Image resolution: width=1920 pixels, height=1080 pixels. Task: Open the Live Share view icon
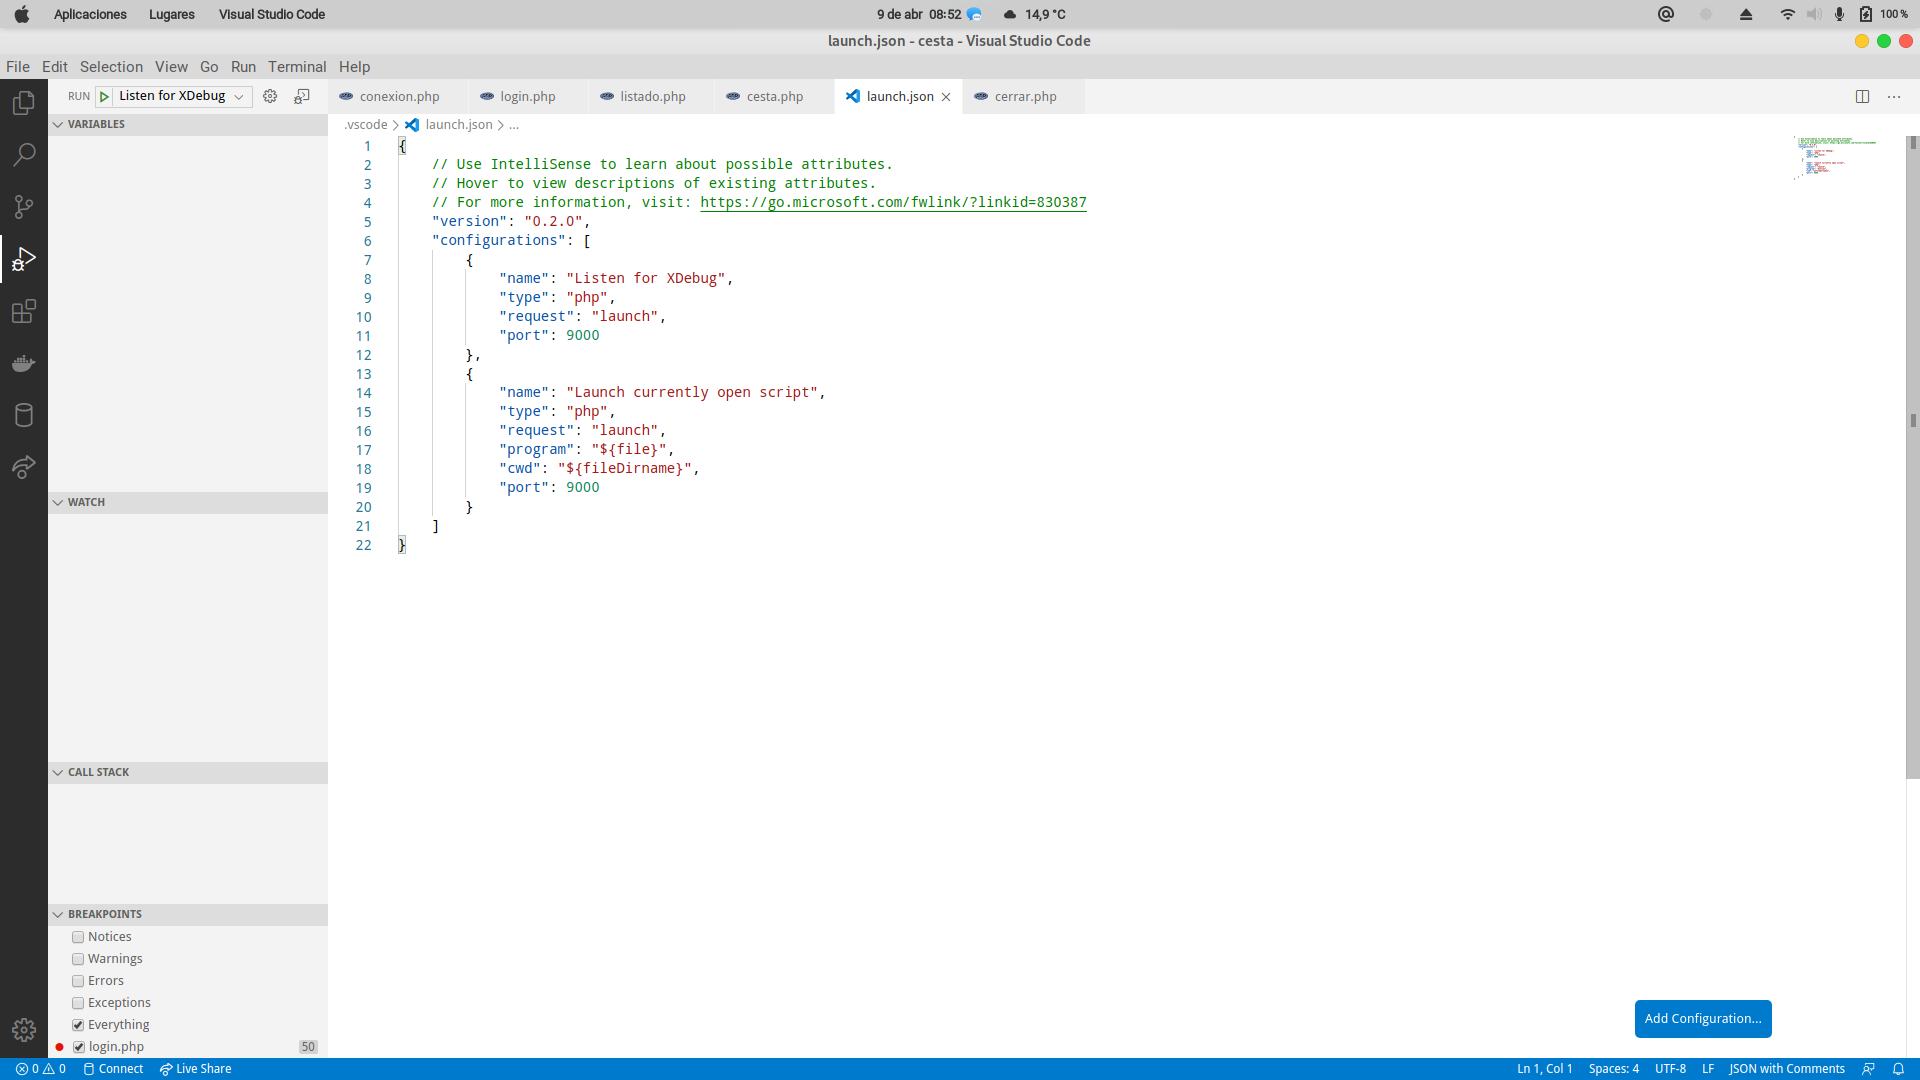click(24, 467)
